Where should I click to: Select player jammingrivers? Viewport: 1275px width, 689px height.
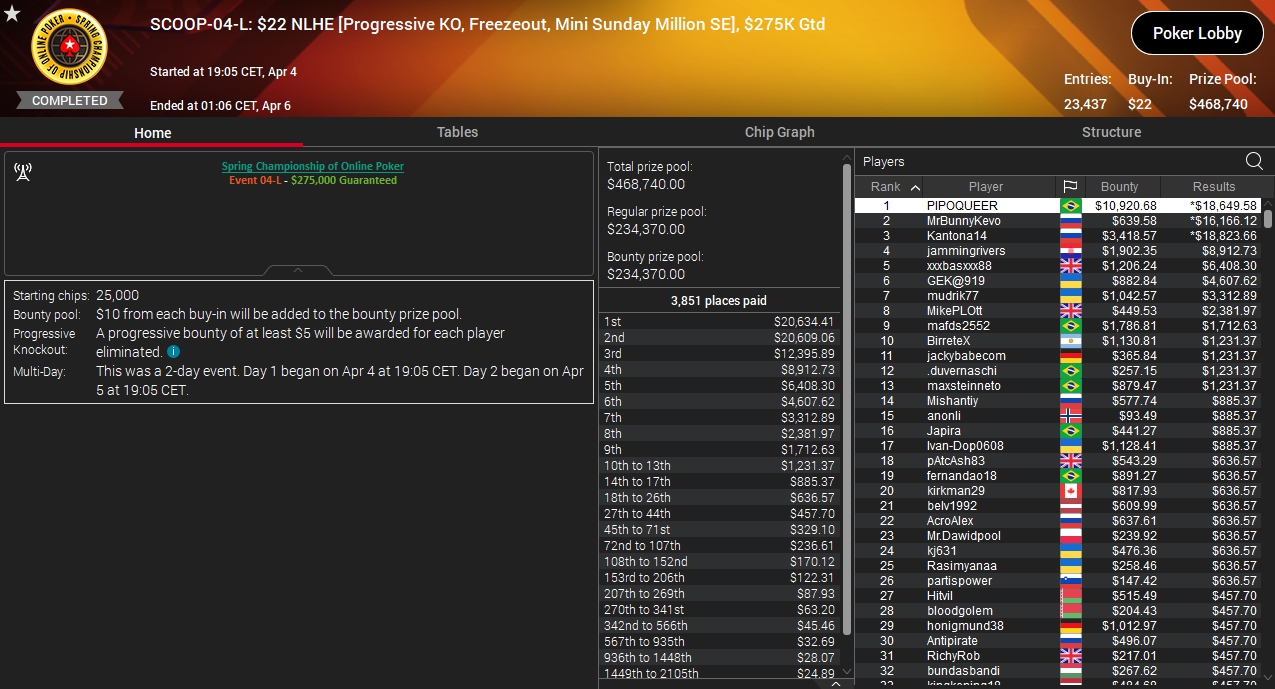coord(966,250)
